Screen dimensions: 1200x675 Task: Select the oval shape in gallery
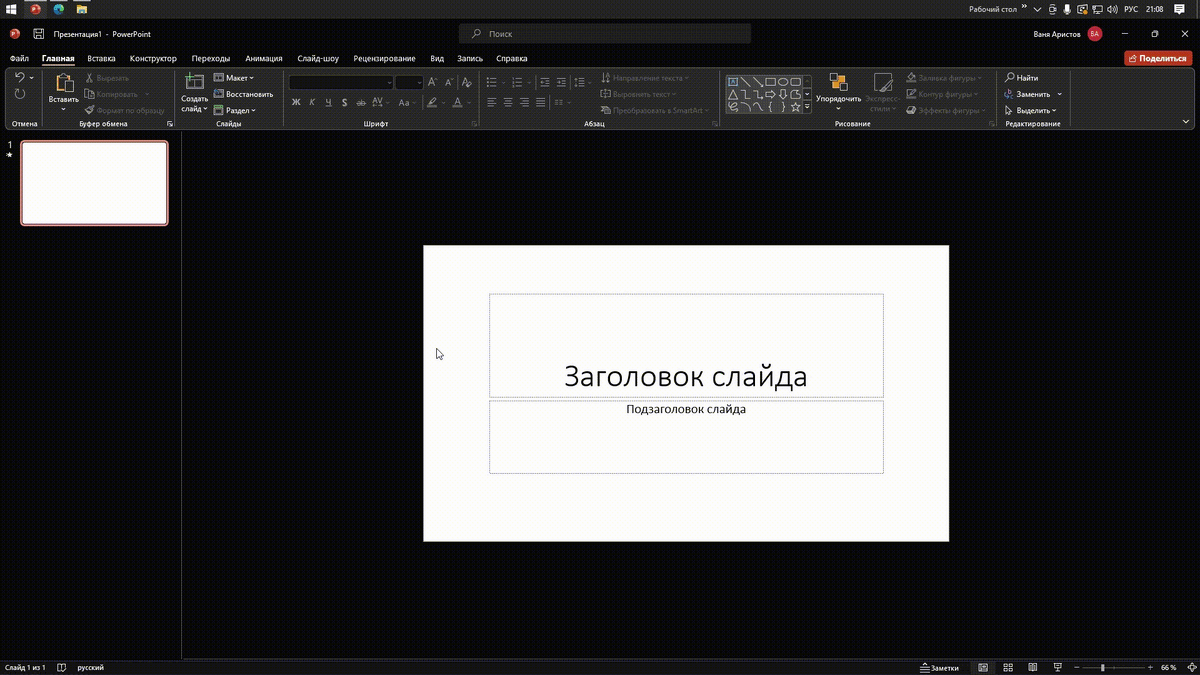(x=783, y=82)
